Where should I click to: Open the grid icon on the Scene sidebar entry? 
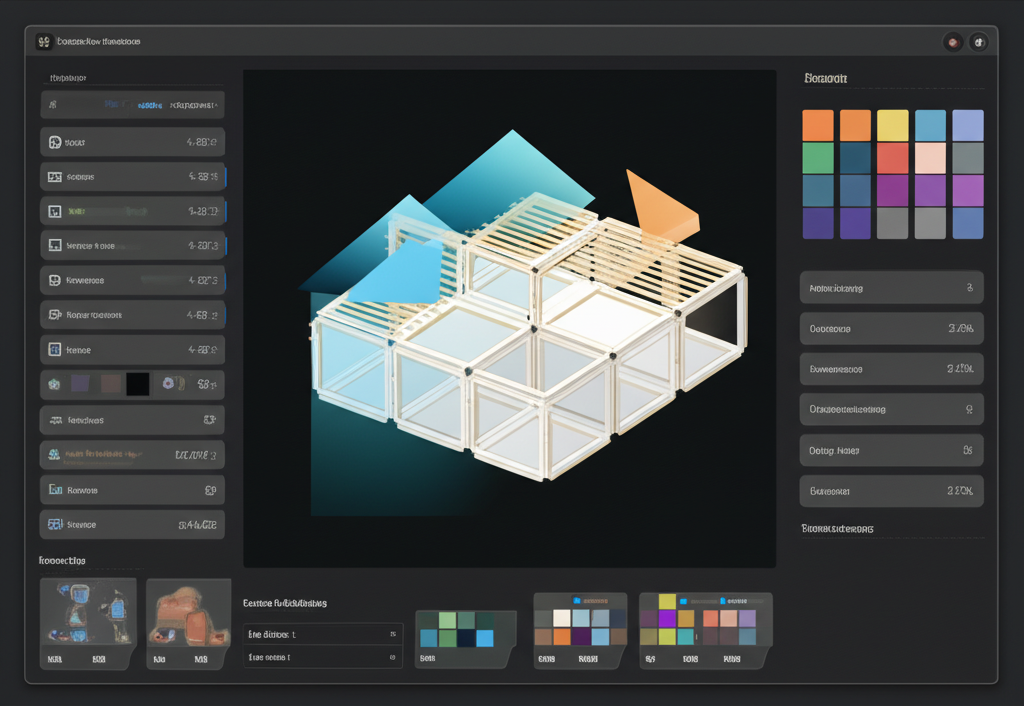coord(55,524)
